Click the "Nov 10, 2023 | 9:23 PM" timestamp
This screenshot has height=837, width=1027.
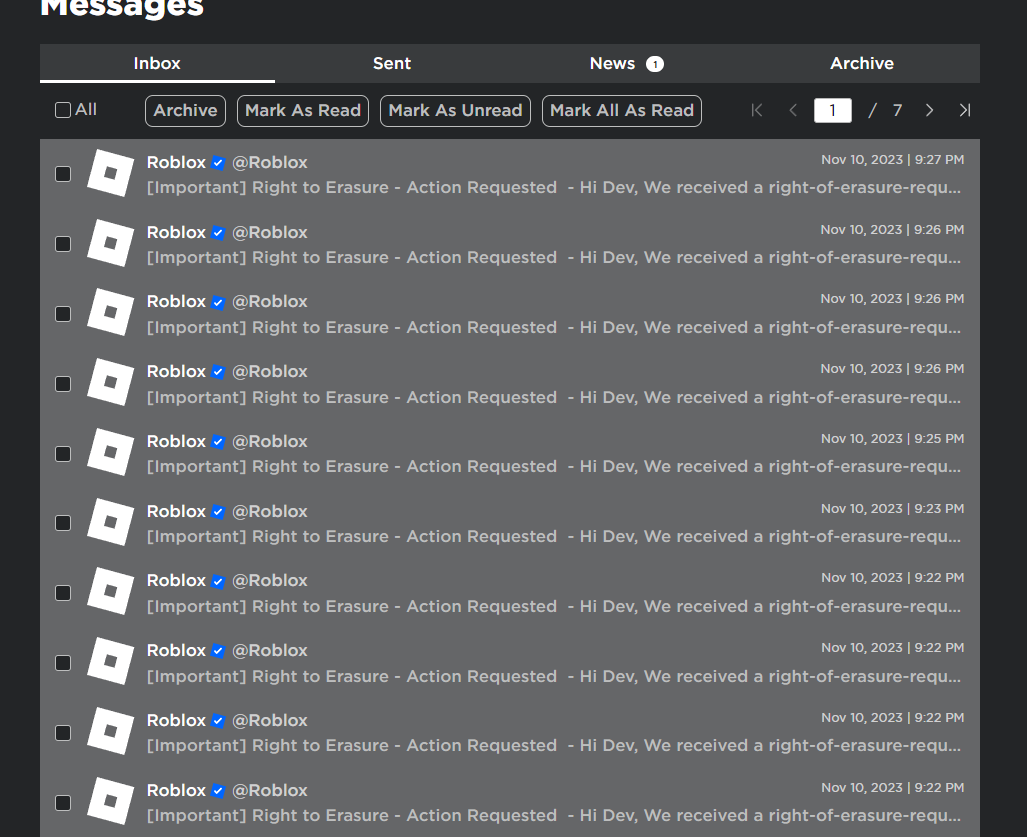coord(893,509)
